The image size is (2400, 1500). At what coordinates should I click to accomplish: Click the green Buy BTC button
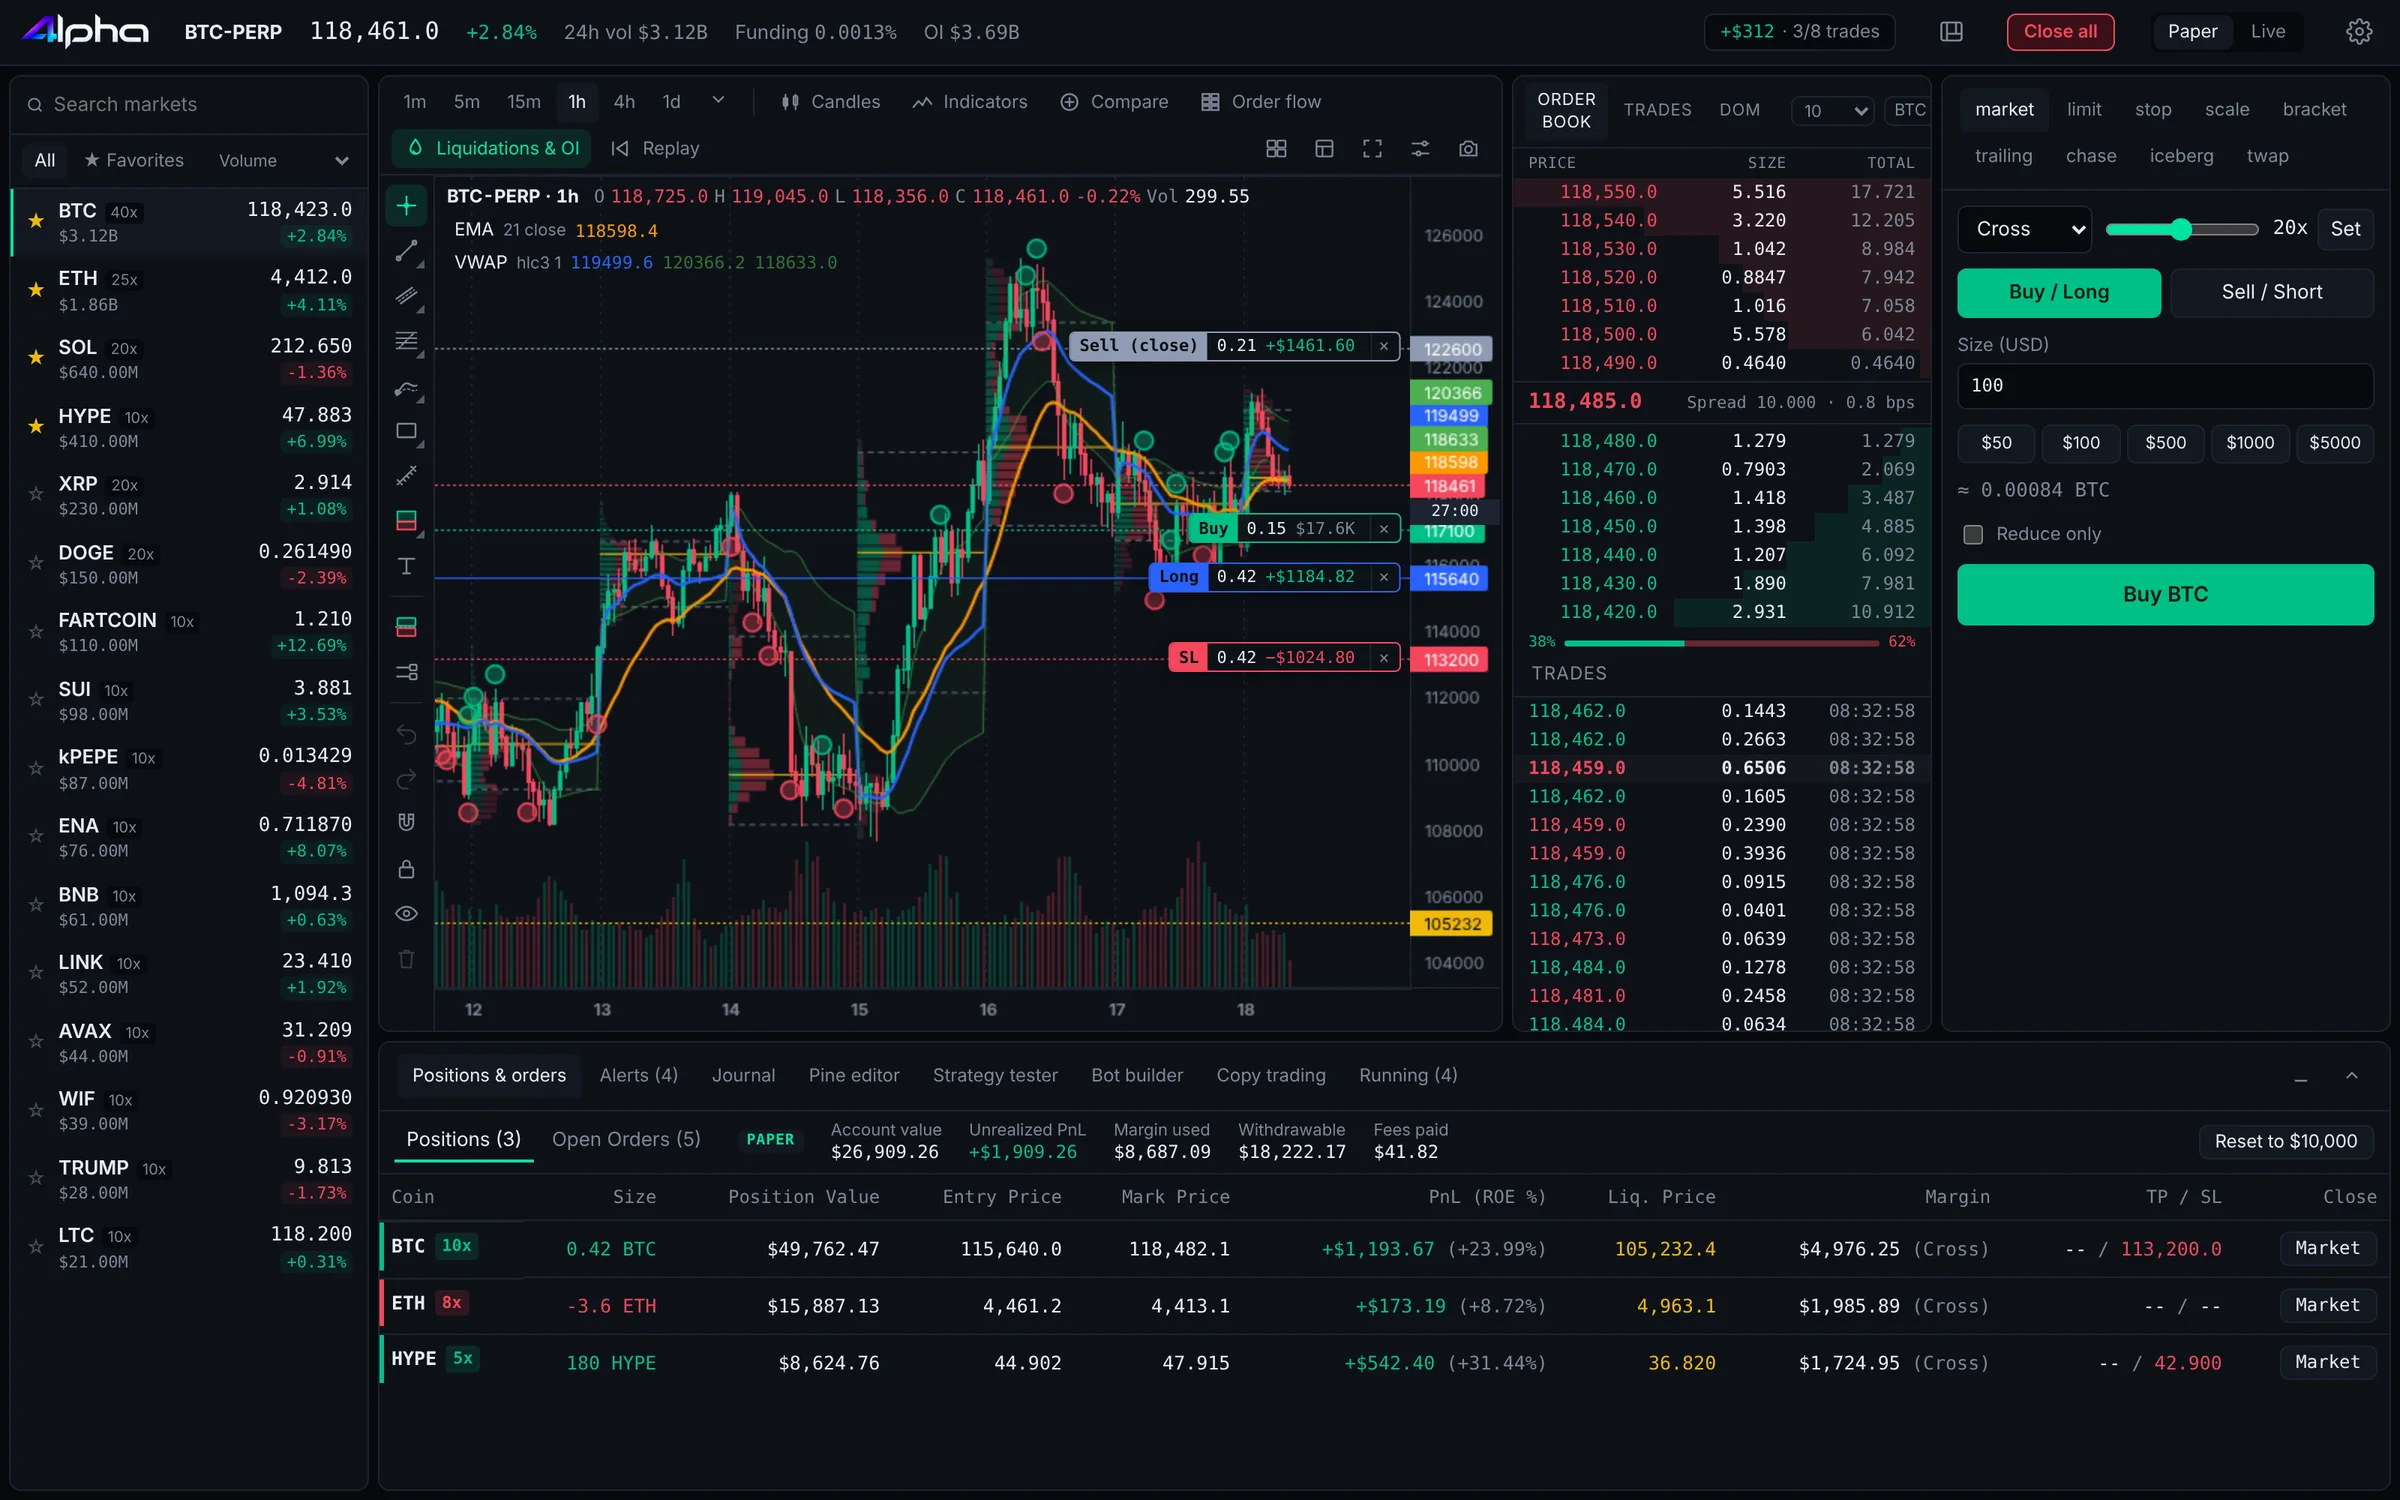tap(2165, 595)
